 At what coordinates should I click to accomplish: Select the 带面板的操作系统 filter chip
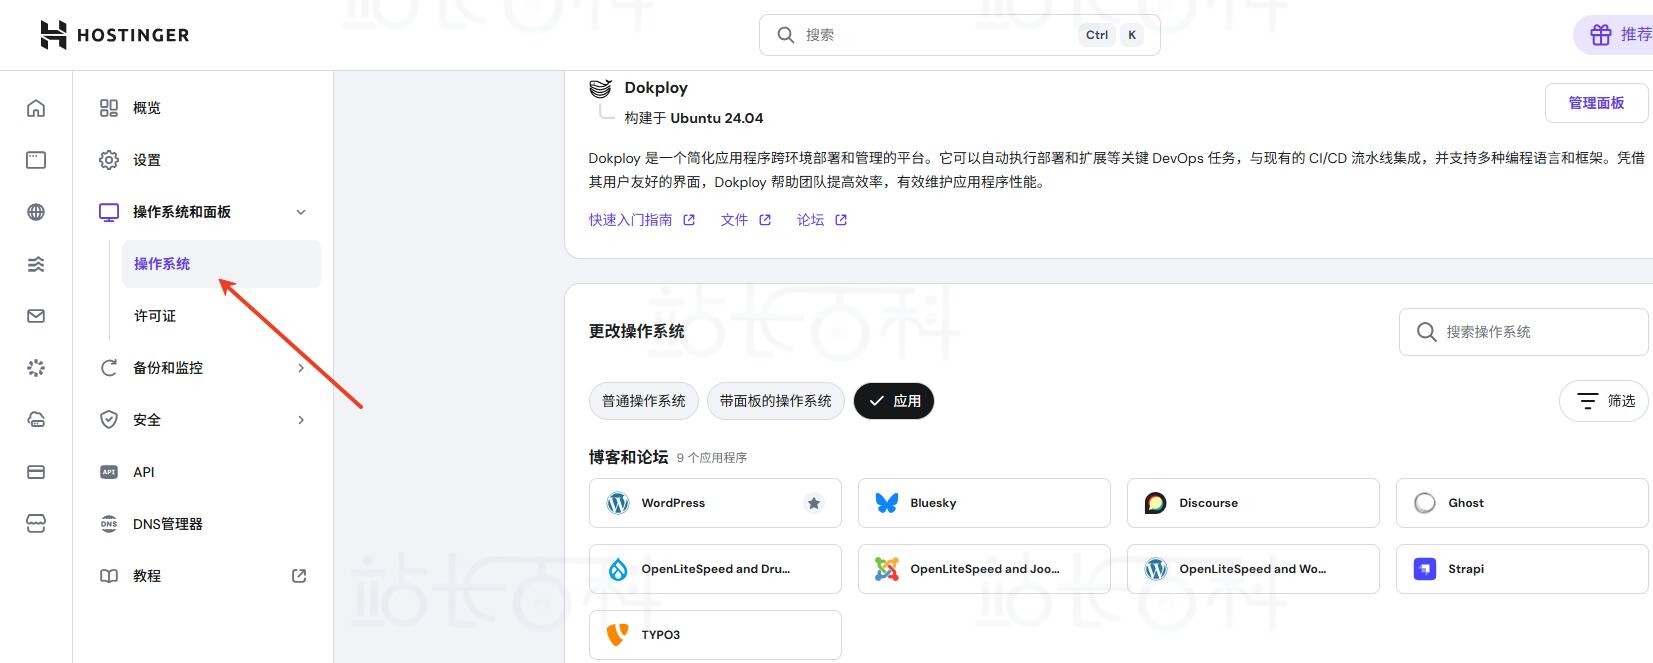[x=775, y=401]
